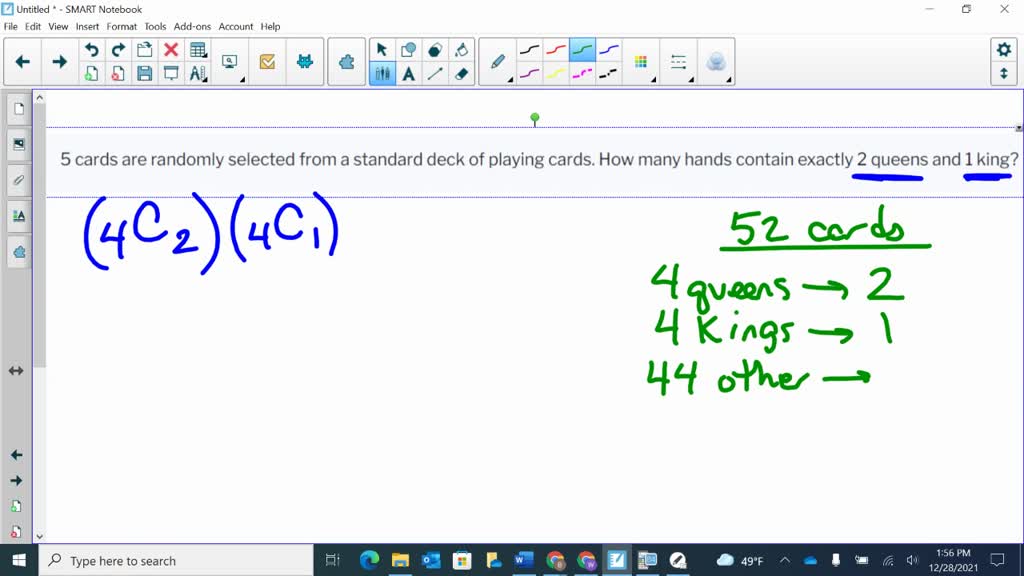Click the toolbar settings gear button
This screenshot has height=576, width=1024.
tap(1003, 50)
